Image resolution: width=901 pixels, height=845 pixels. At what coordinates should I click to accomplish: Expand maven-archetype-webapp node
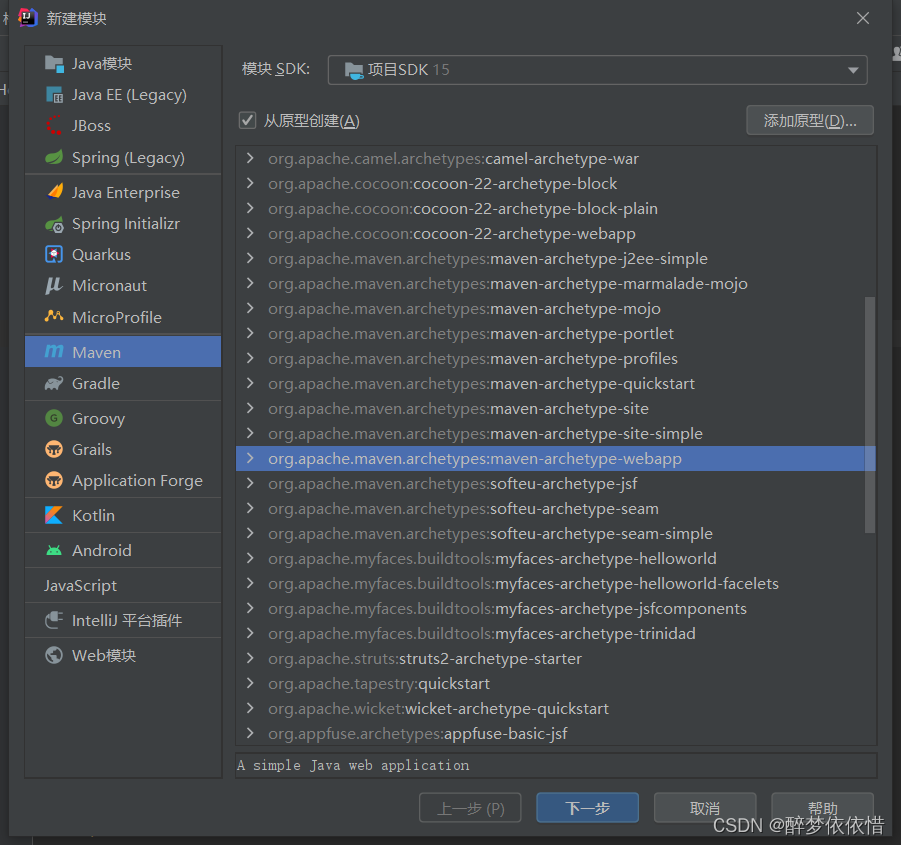[x=250, y=458]
